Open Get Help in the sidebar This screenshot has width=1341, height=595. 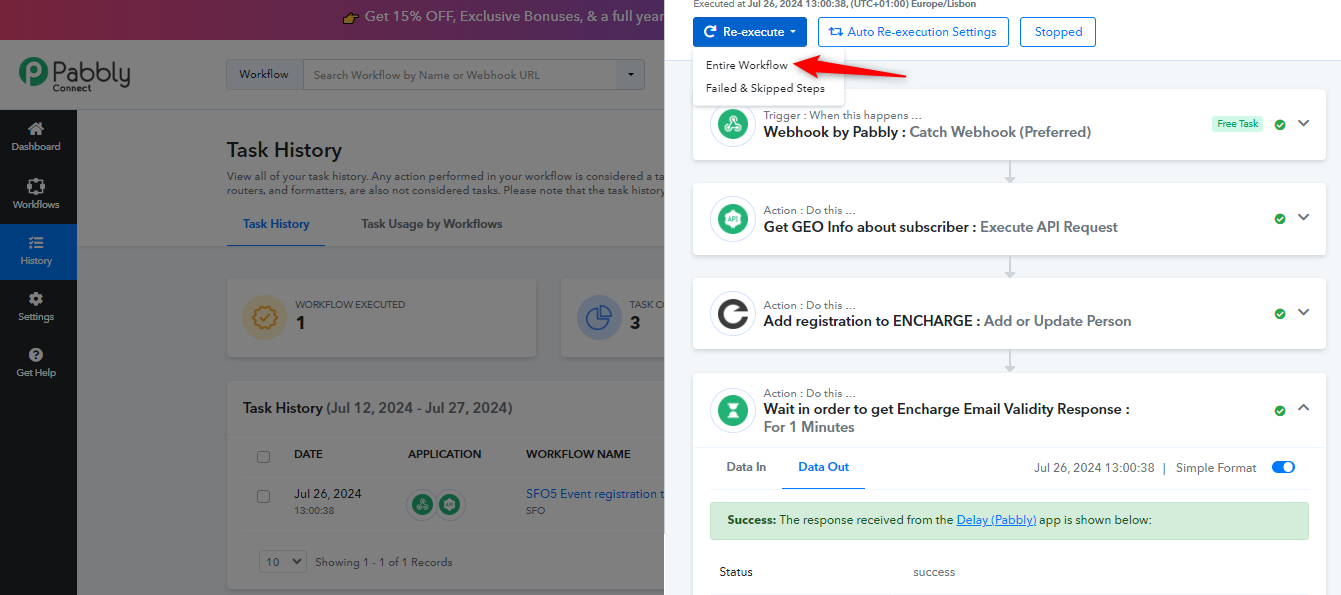[36, 363]
